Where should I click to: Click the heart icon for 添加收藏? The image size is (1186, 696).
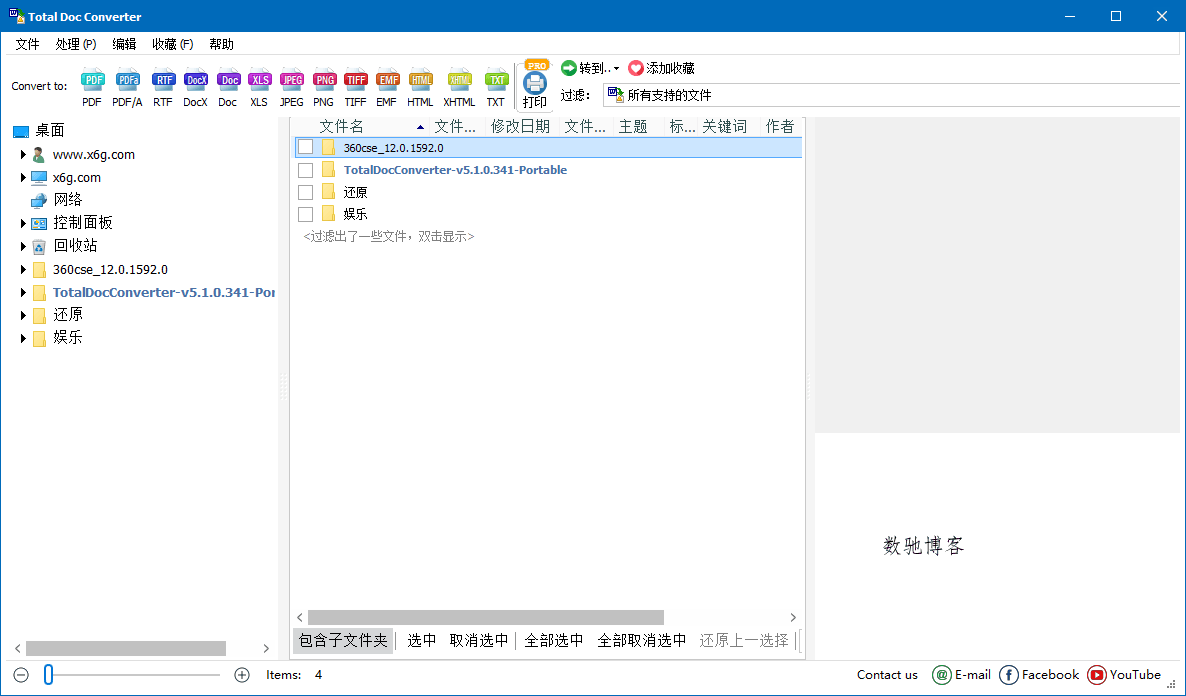coord(635,68)
